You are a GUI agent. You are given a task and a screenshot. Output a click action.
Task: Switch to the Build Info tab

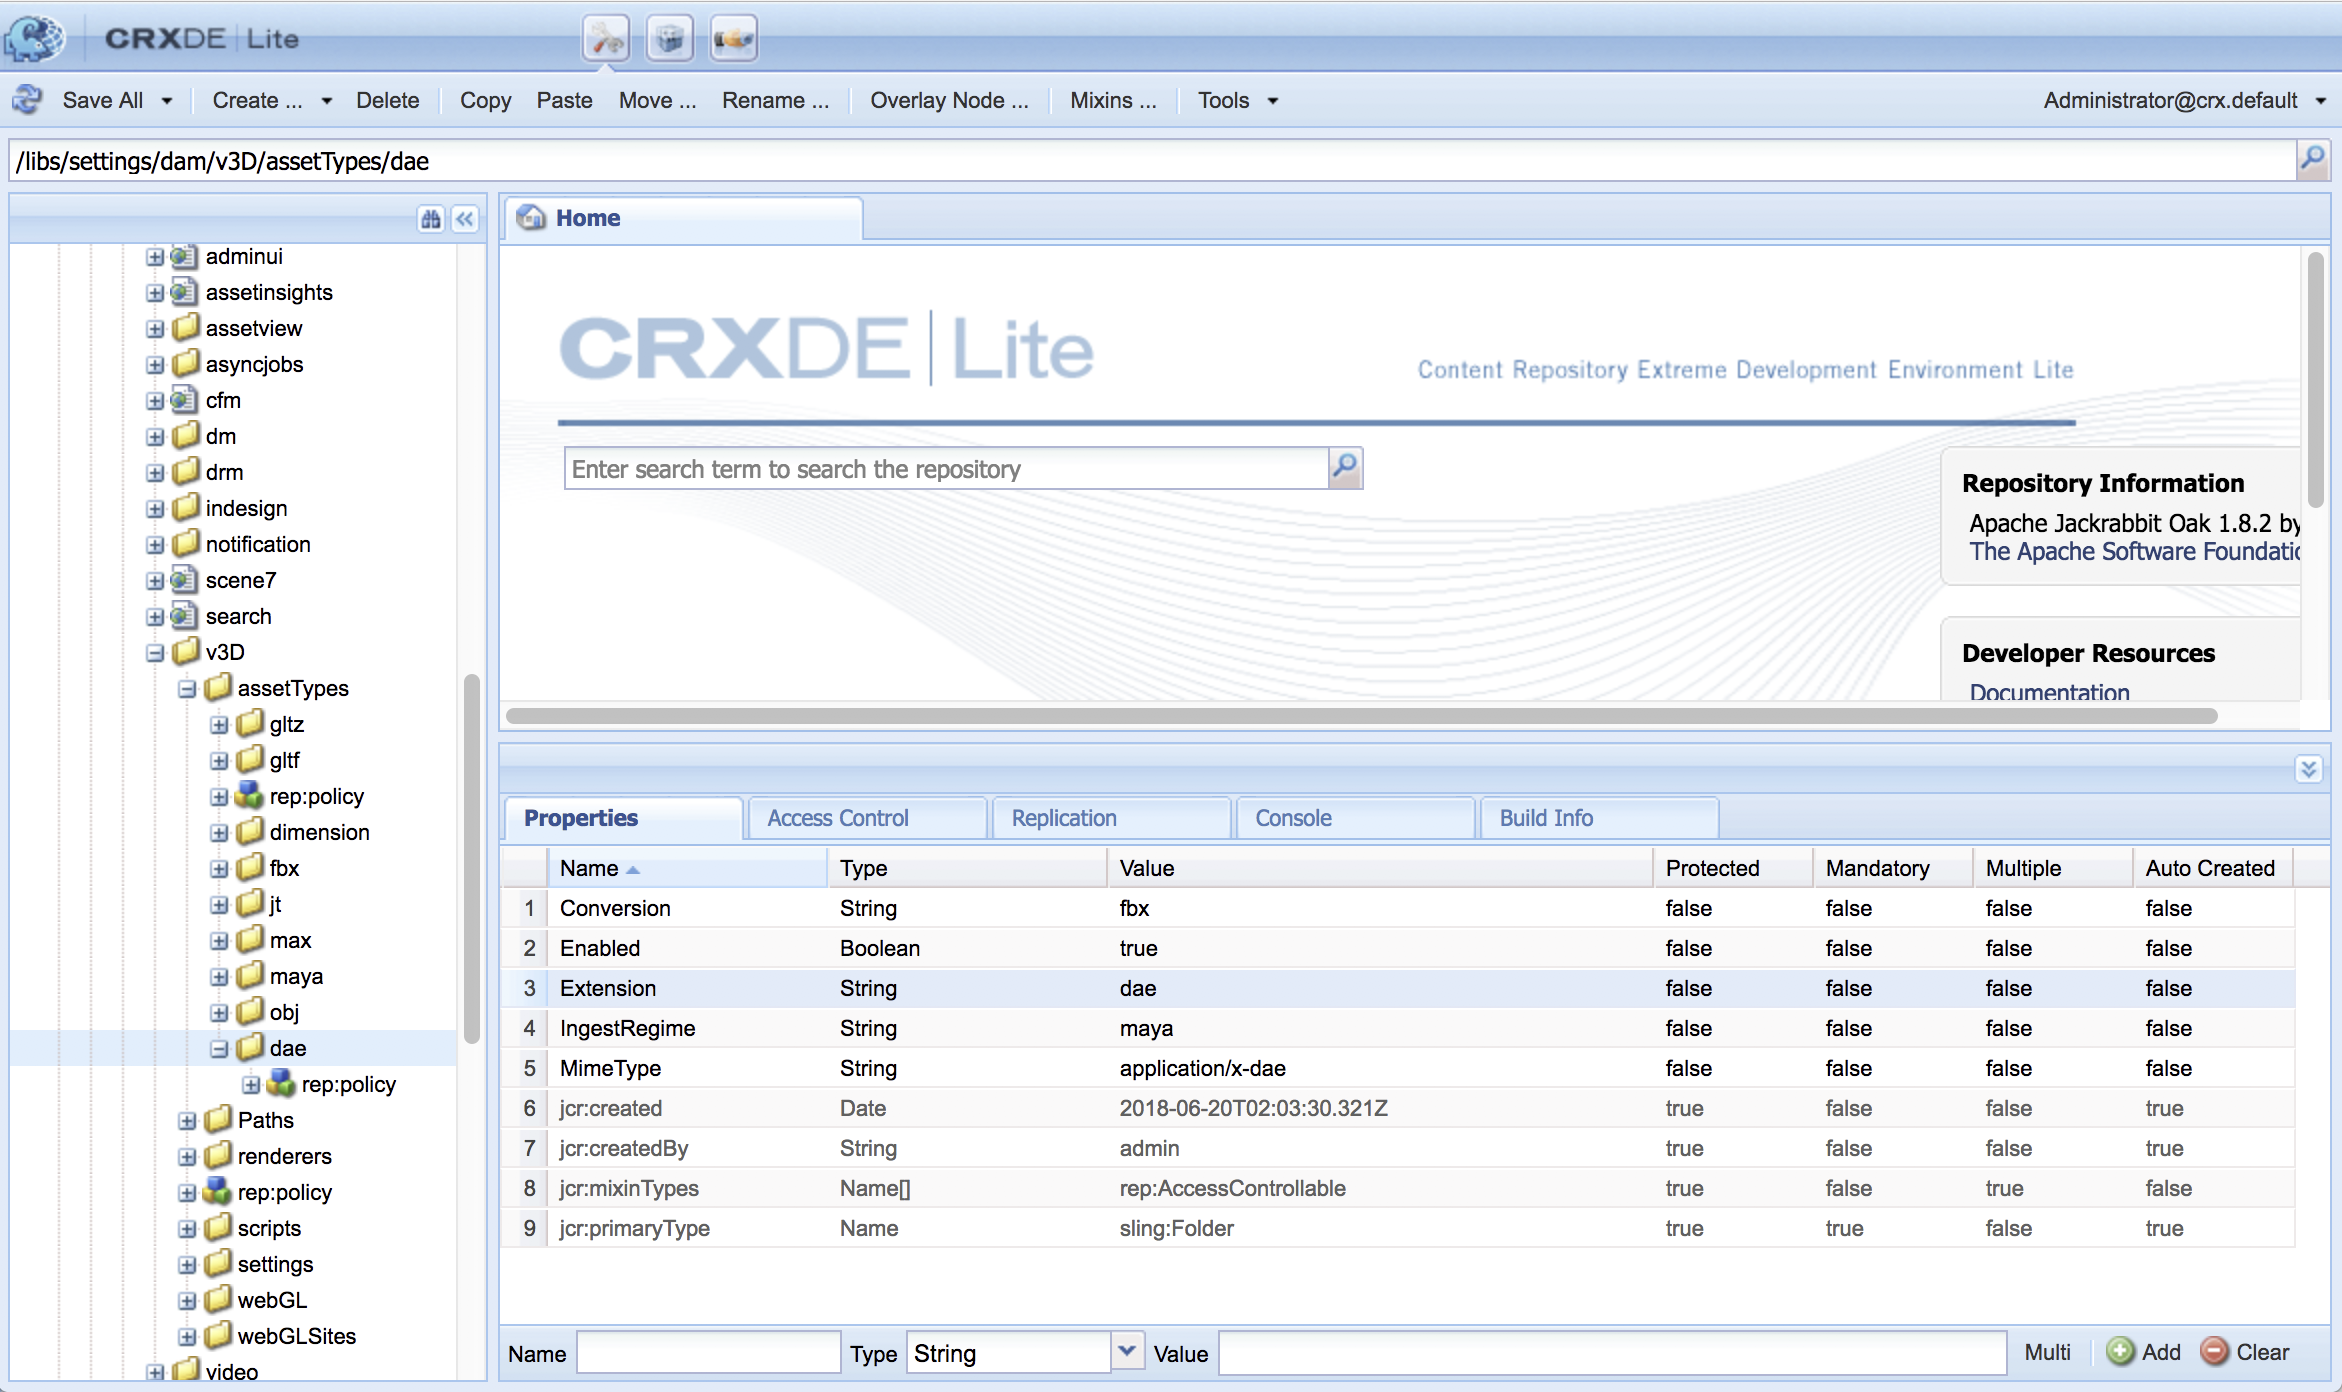(1599, 818)
